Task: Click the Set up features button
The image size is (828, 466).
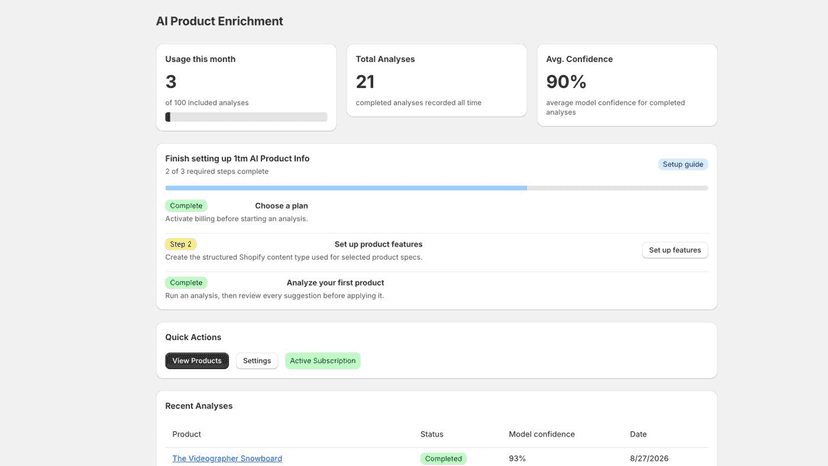Action: click(675, 250)
